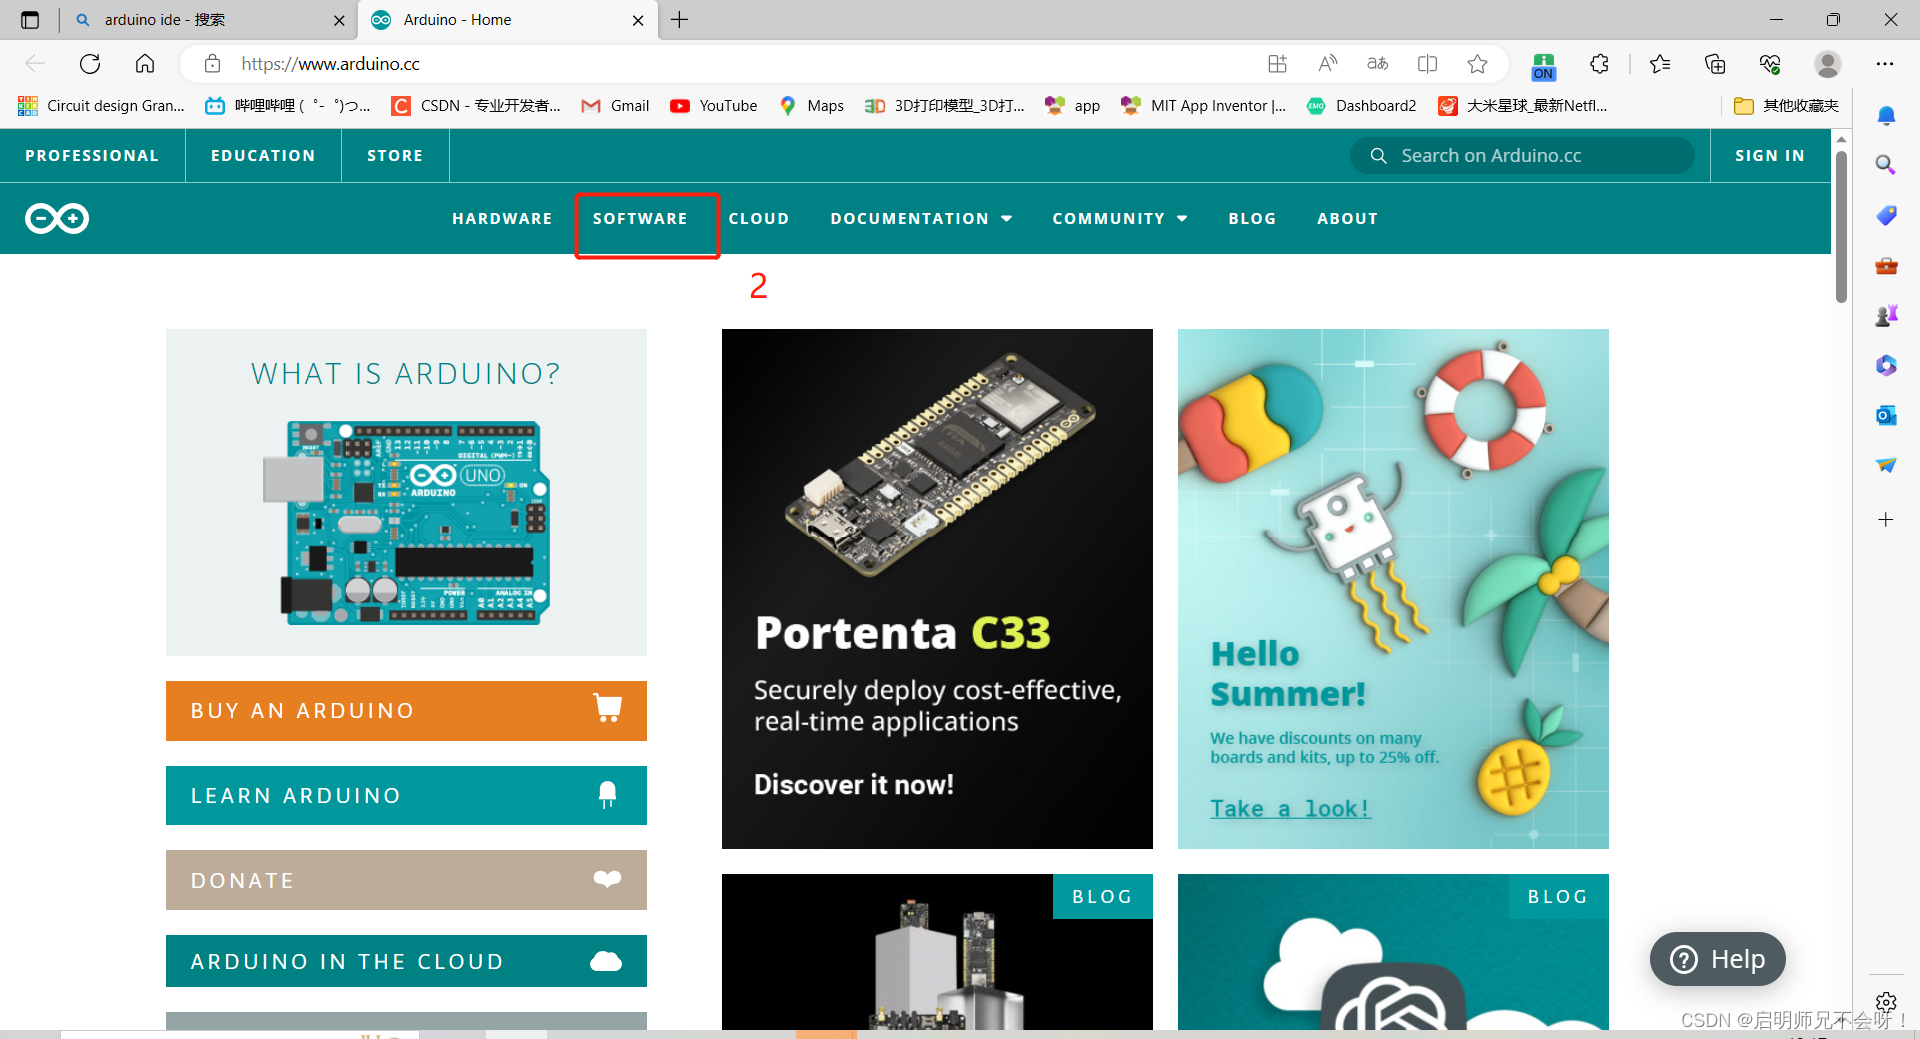Open sidebar Outlook icon

point(1886,415)
